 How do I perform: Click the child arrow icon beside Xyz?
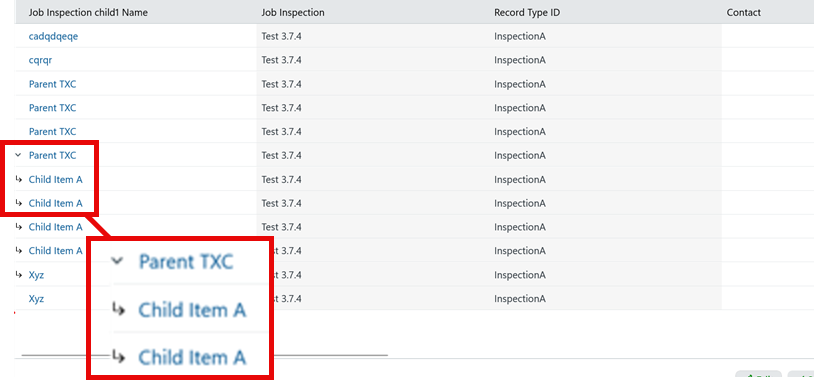(x=19, y=274)
